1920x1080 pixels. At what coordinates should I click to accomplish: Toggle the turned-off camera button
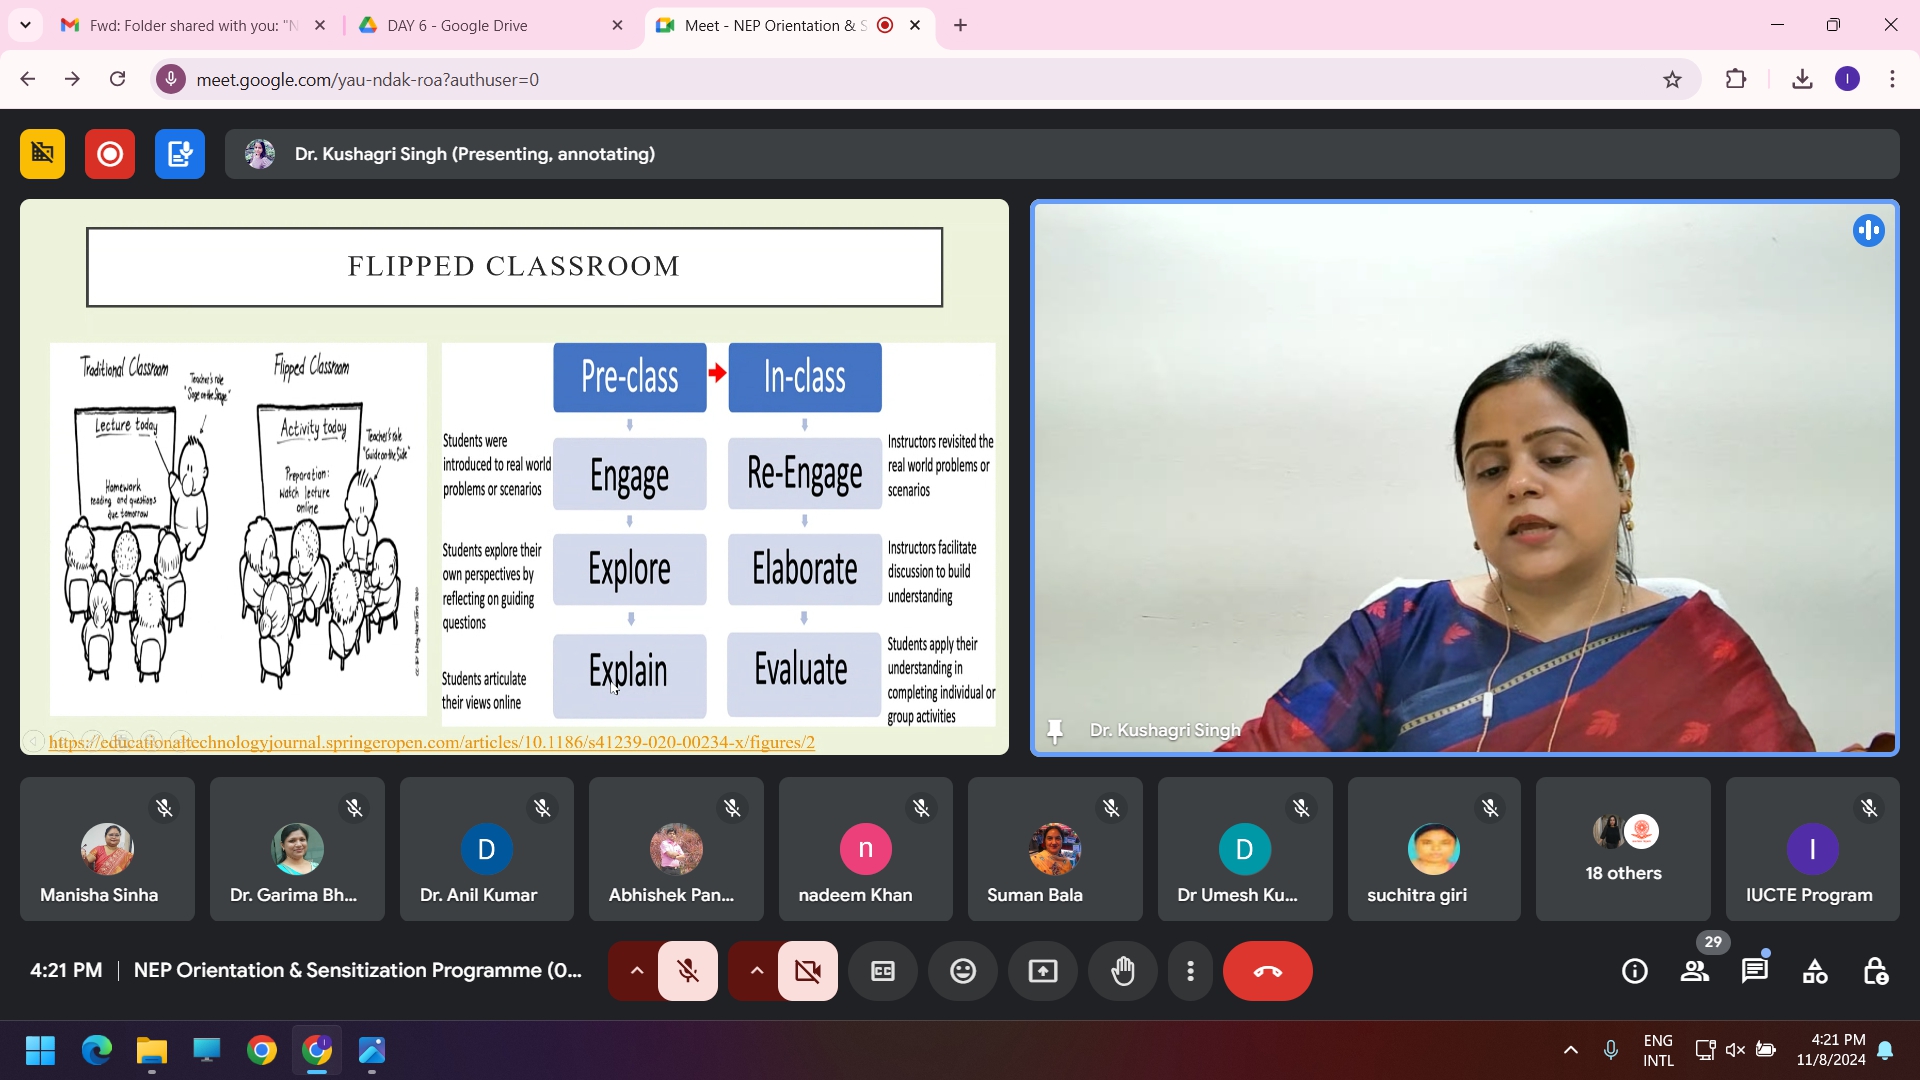pos(808,971)
